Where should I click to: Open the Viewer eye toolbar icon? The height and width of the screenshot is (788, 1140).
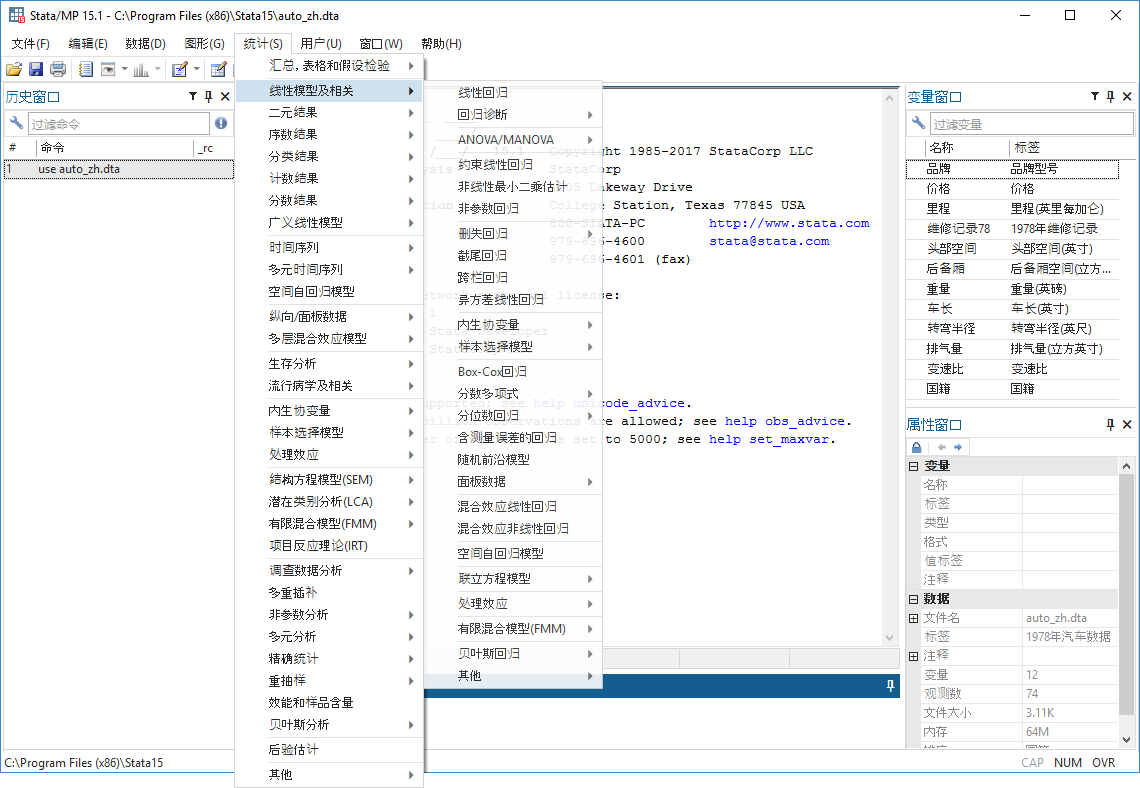[108, 70]
